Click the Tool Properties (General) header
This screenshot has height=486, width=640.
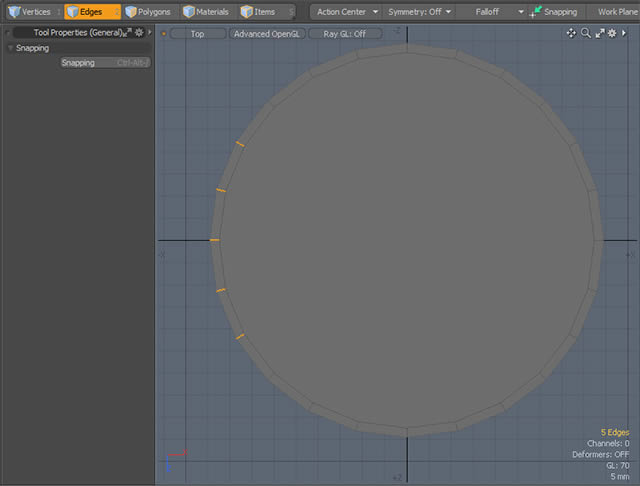78,32
